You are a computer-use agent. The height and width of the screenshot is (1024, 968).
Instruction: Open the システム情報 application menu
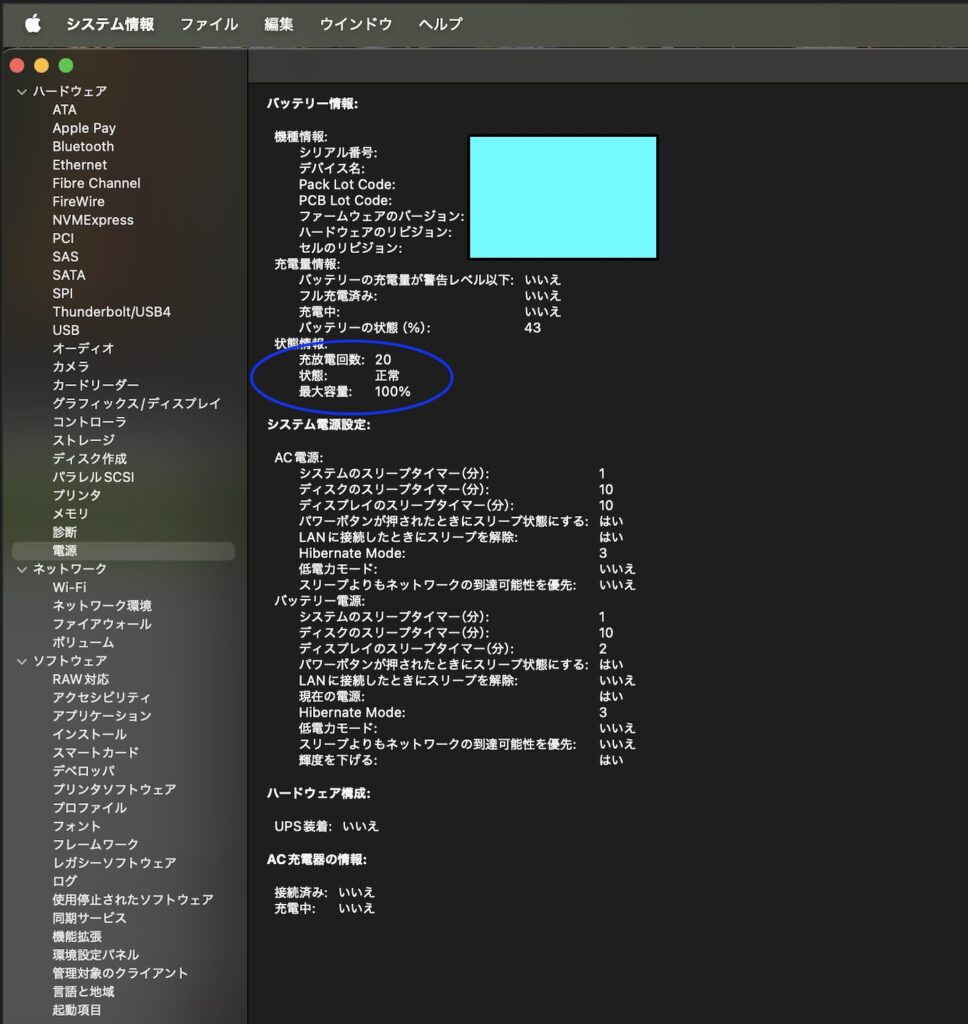110,24
